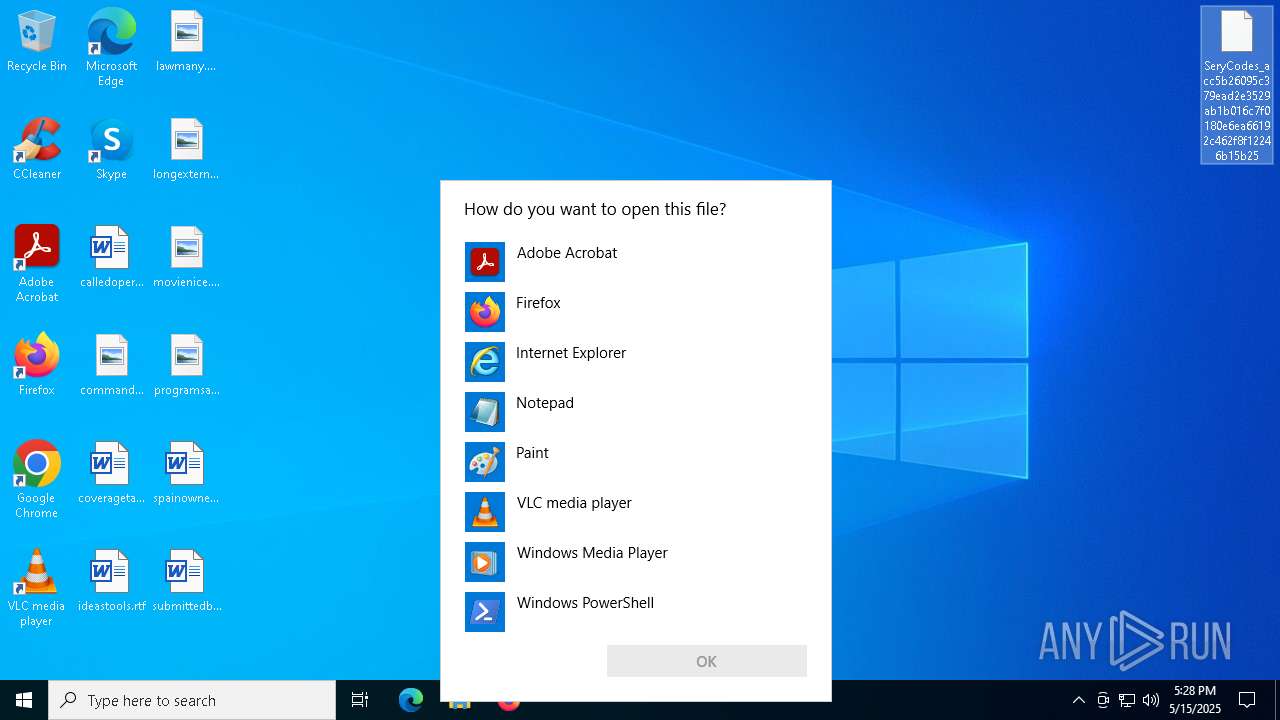Select Paint in the open-with dialog
The height and width of the screenshot is (720, 1280).
tap(635, 462)
